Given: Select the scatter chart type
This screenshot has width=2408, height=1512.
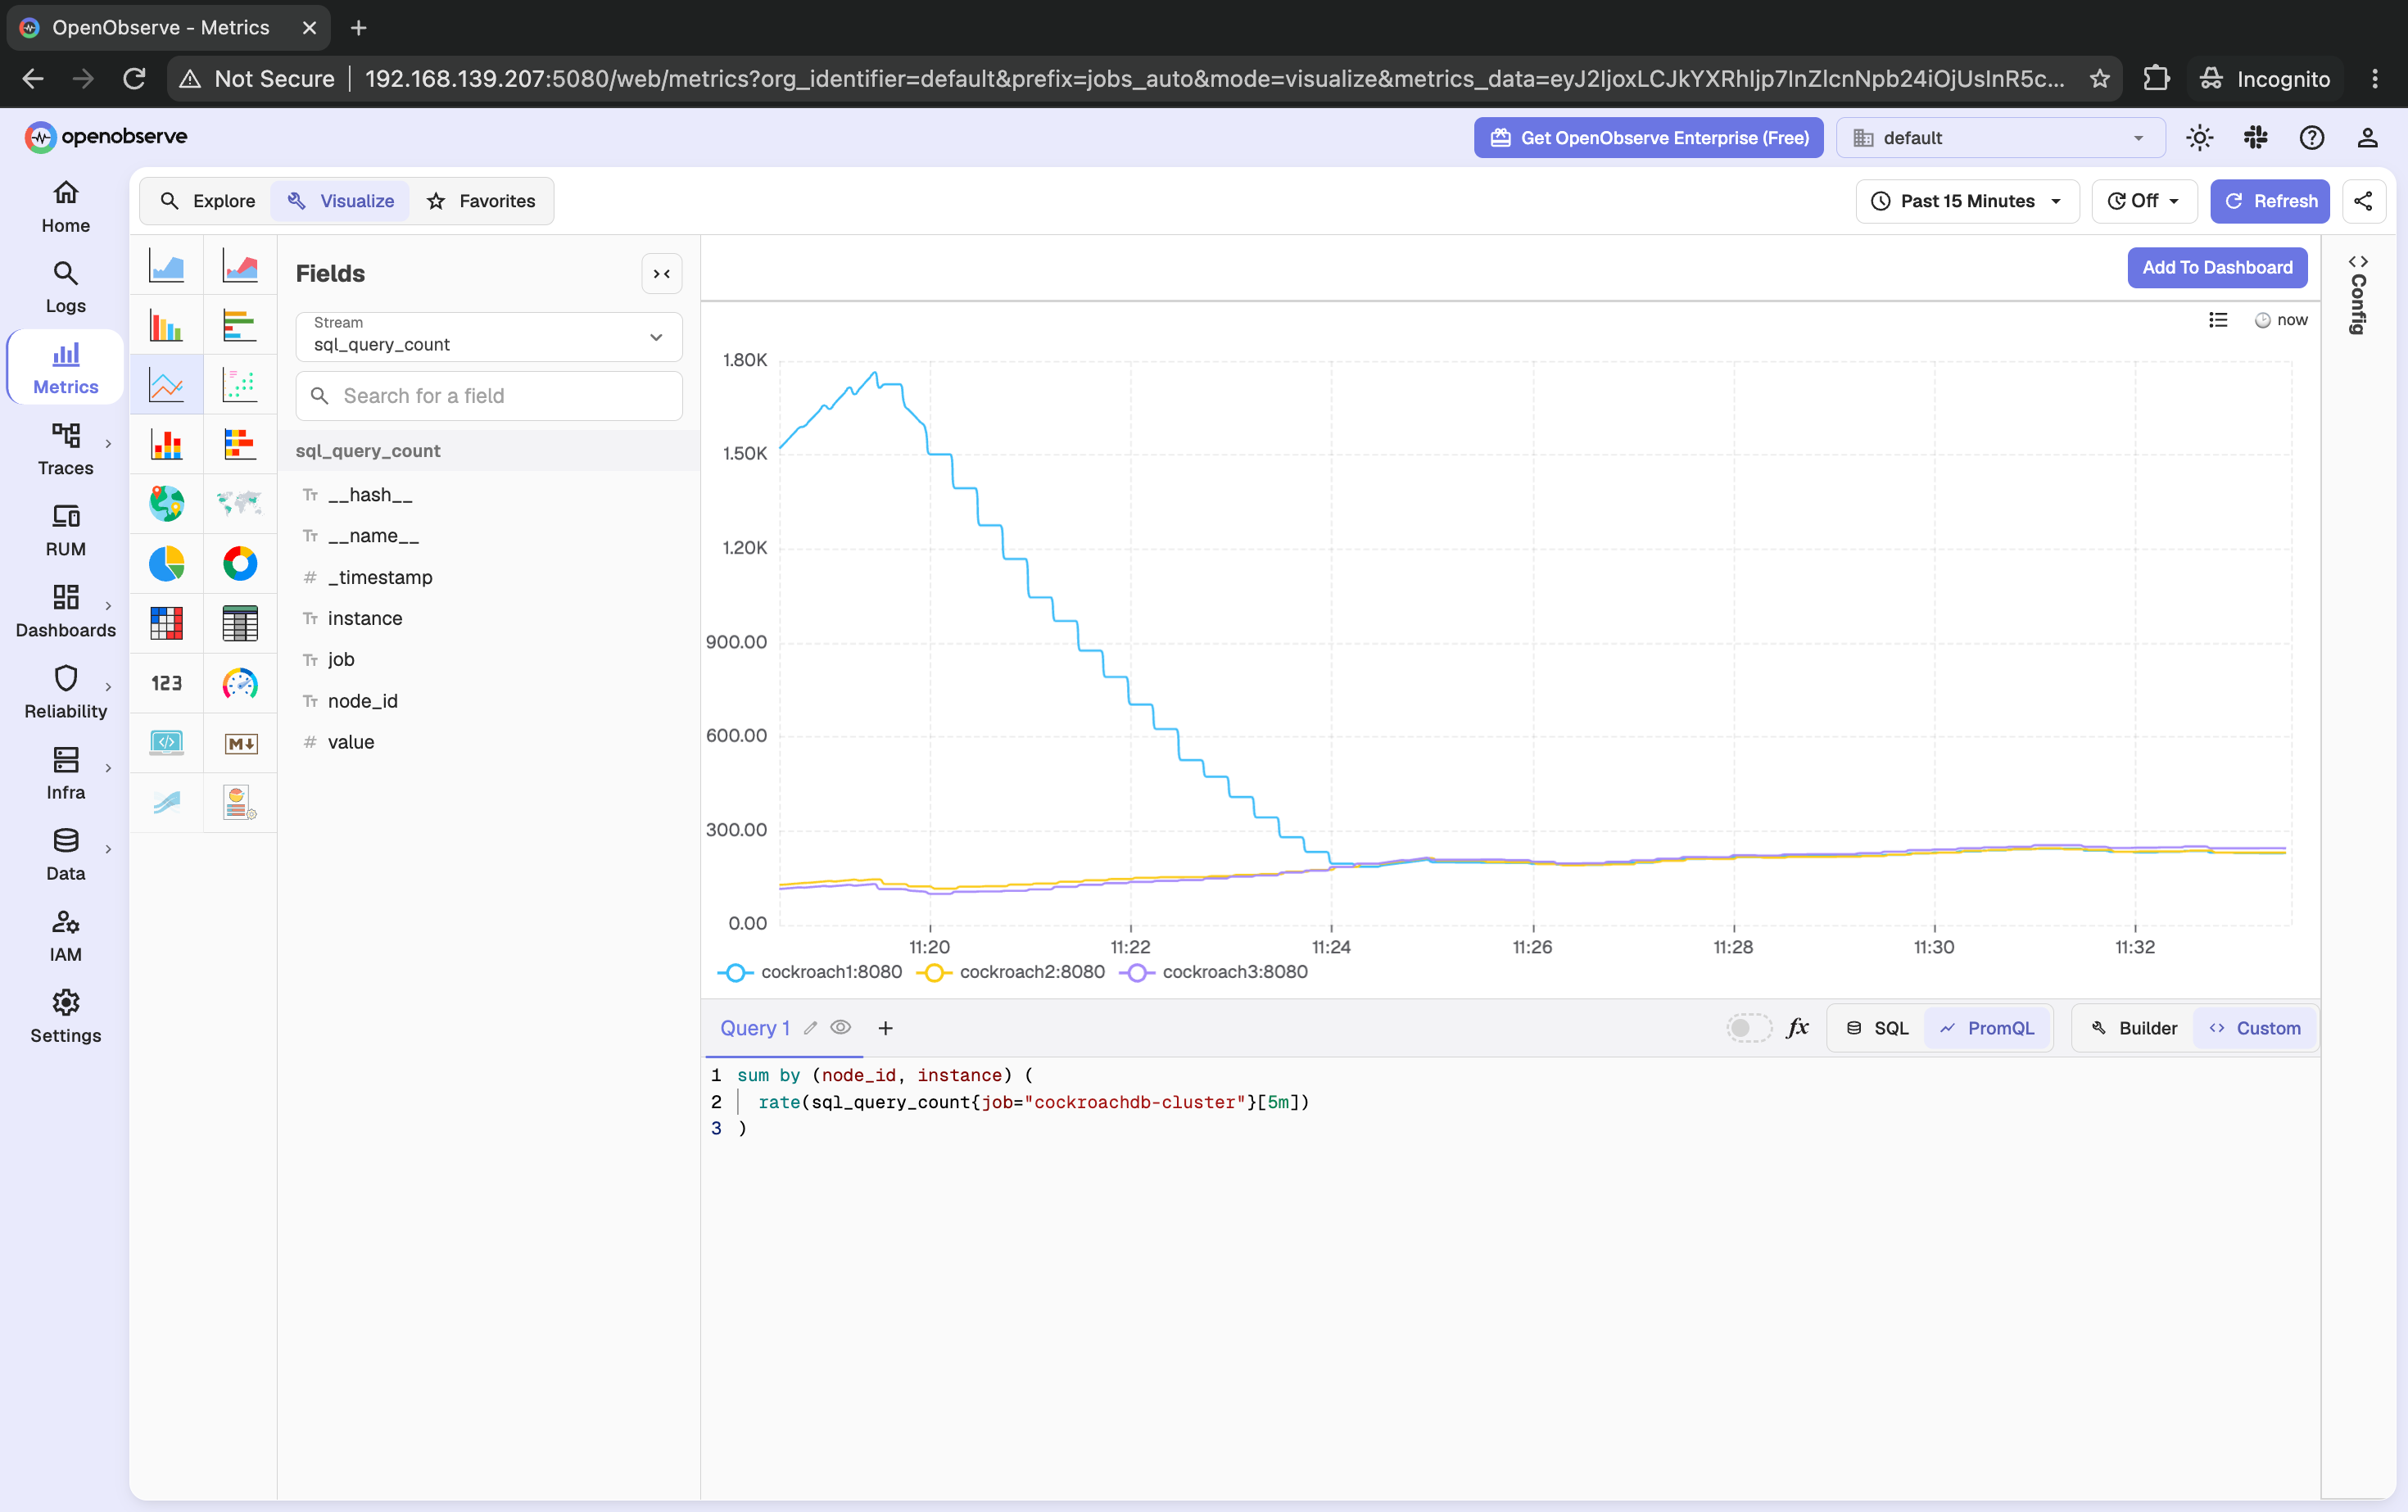Looking at the screenshot, I should (x=240, y=385).
